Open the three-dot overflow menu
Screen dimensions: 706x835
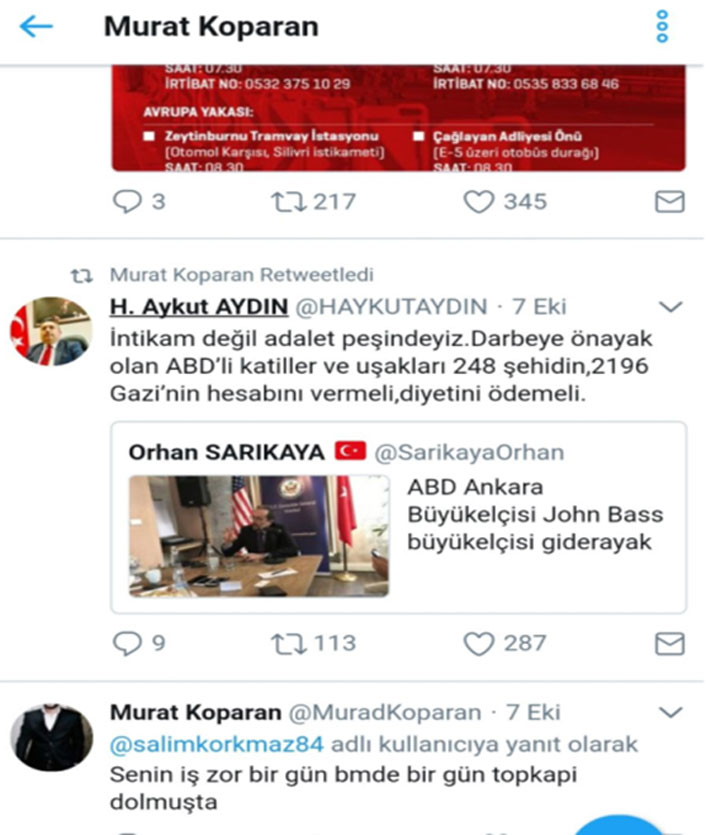662,26
